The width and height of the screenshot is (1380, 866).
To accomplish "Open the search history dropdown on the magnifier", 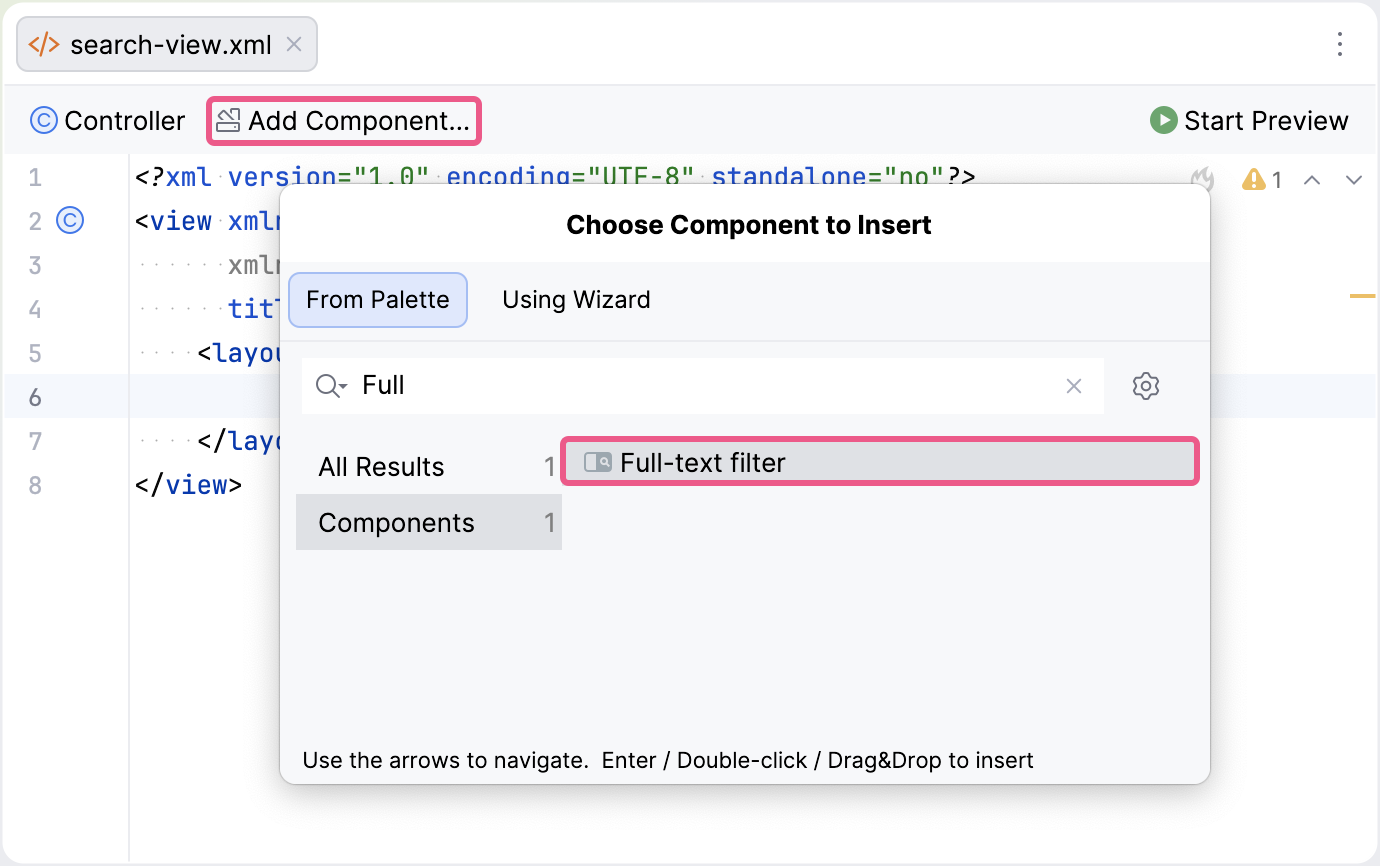I will 329,385.
